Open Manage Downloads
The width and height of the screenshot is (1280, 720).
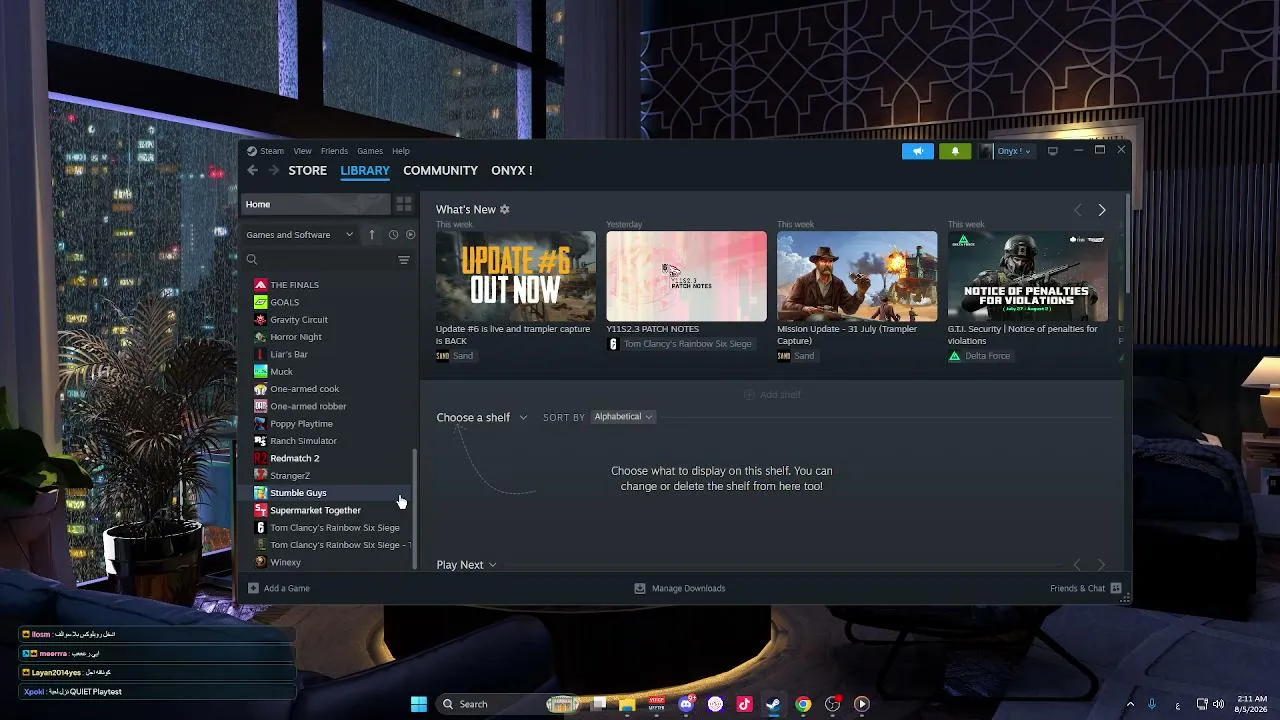(x=680, y=588)
